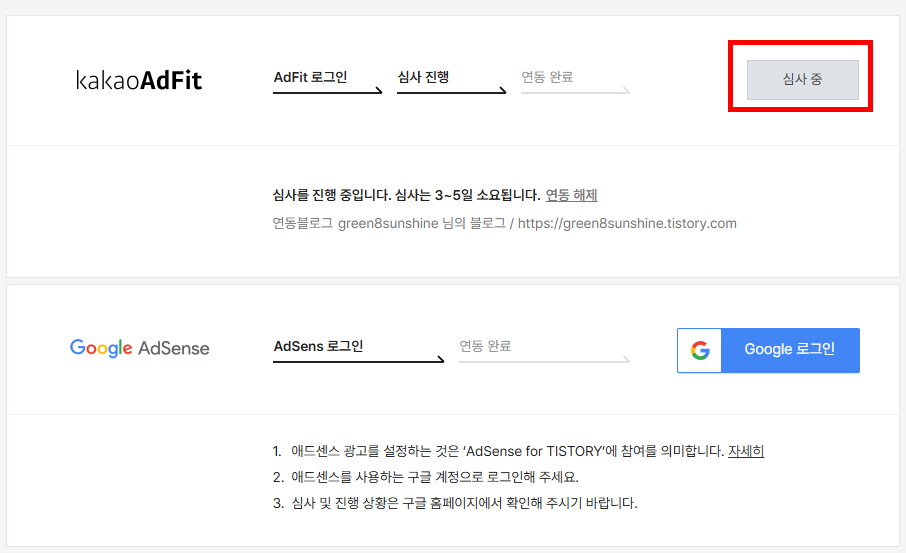This screenshot has height=553, width=906.
Task: Select the AdFit 로그인 step
Action: 328,81
